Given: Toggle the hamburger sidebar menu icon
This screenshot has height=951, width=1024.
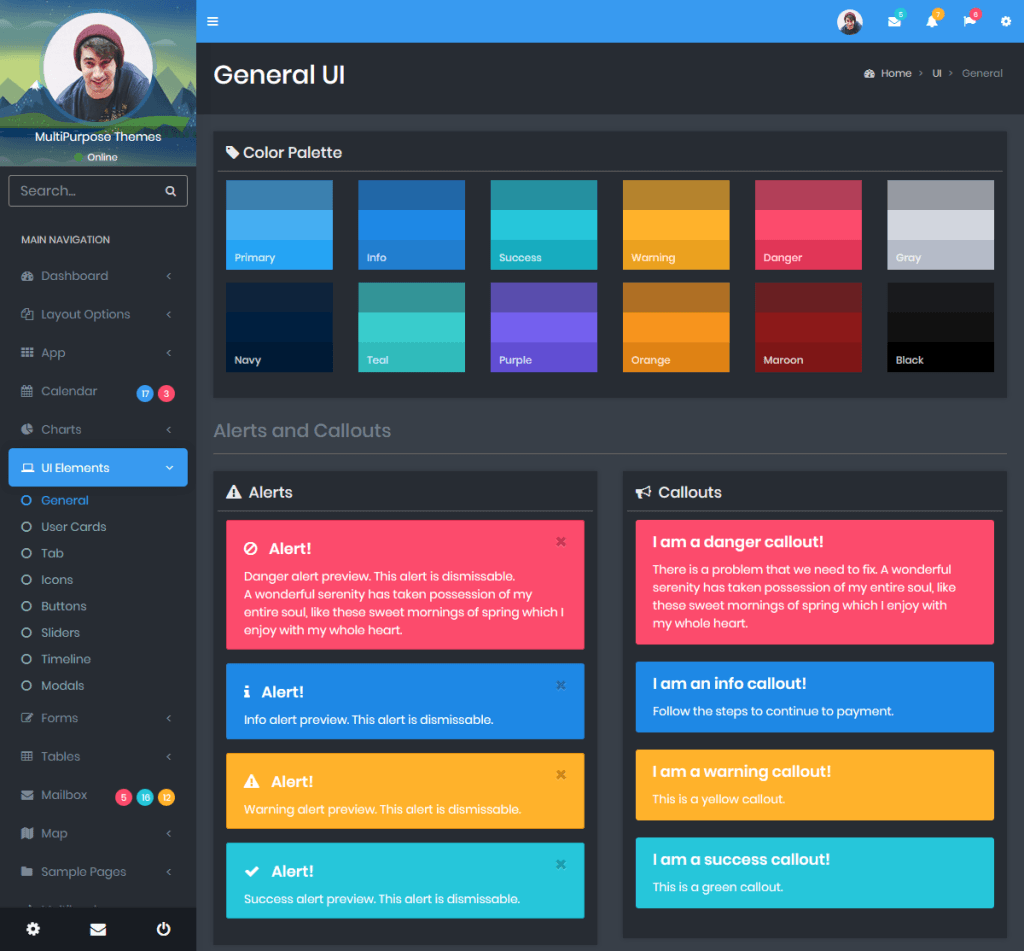Looking at the screenshot, I should (x=212, y=22).
